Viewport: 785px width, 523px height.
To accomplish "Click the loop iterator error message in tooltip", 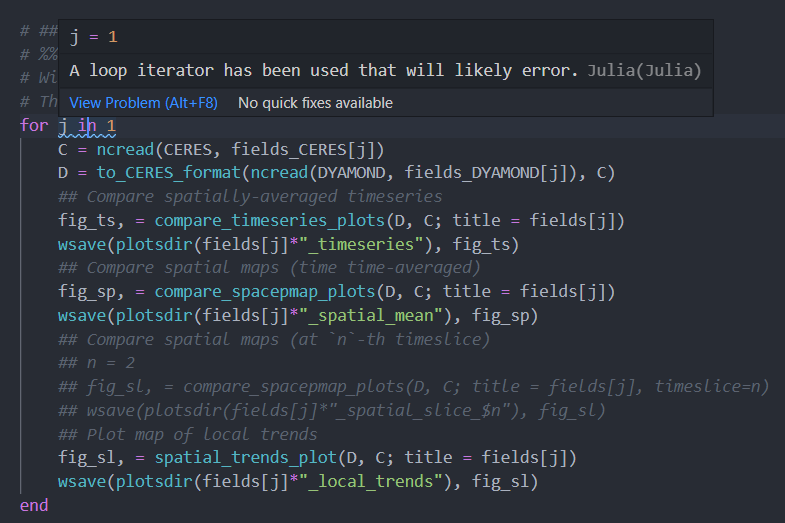I will click(323, 71).
